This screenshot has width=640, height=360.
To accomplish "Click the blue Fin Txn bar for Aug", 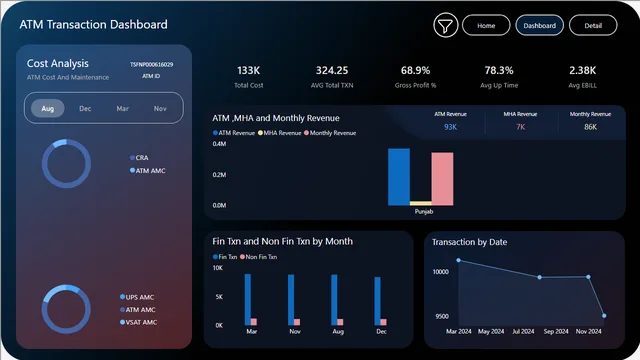I will [x=334, y=300].
